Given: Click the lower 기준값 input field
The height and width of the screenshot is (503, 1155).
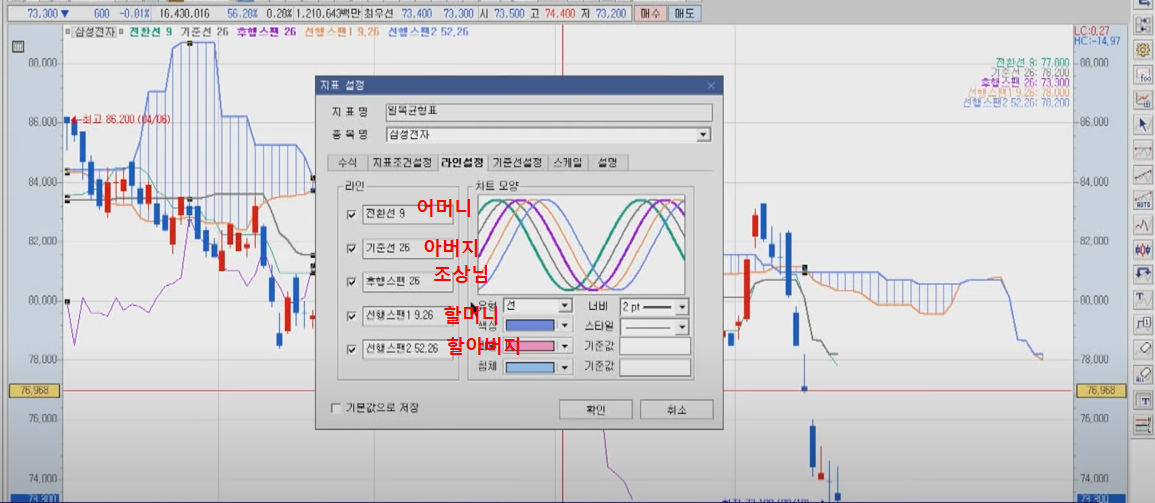Looking at the screenshot, I should [x=655, y=367].
